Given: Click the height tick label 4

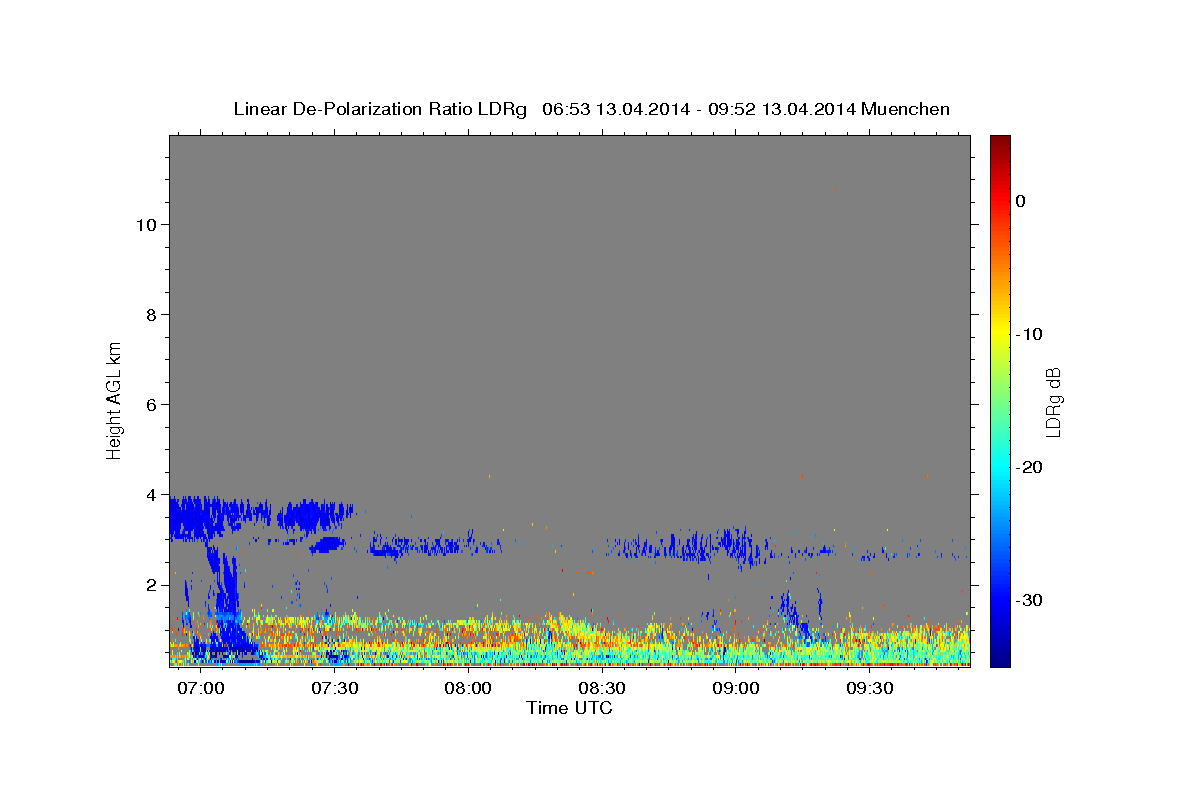Looking at the screenshot, I should point(150,495).
